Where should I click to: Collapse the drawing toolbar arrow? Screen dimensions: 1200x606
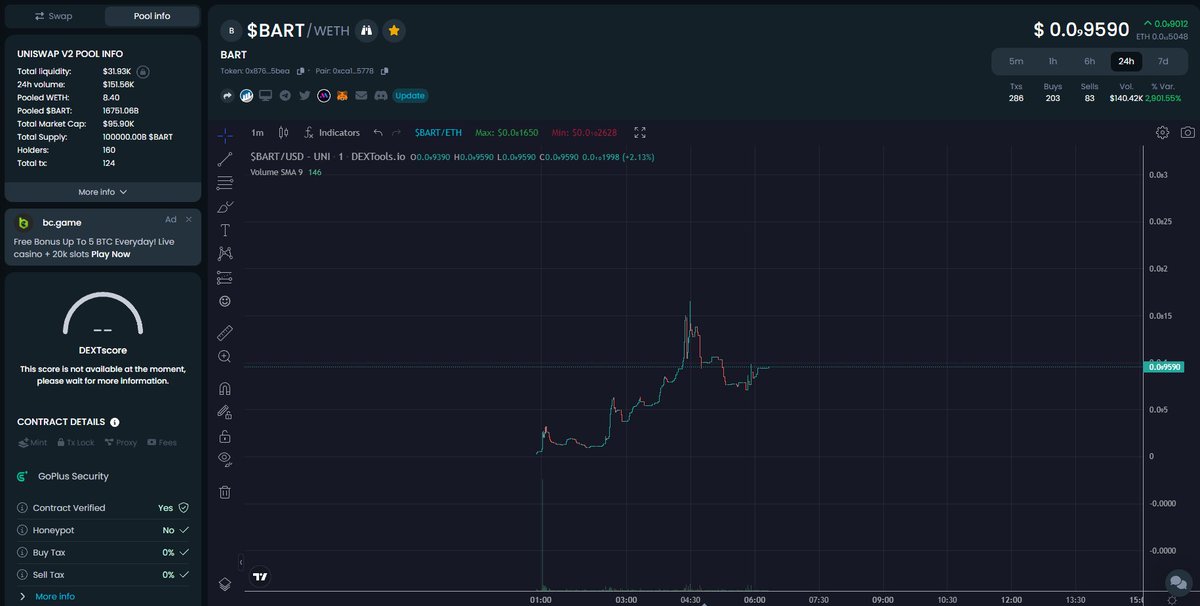point(241,562)
